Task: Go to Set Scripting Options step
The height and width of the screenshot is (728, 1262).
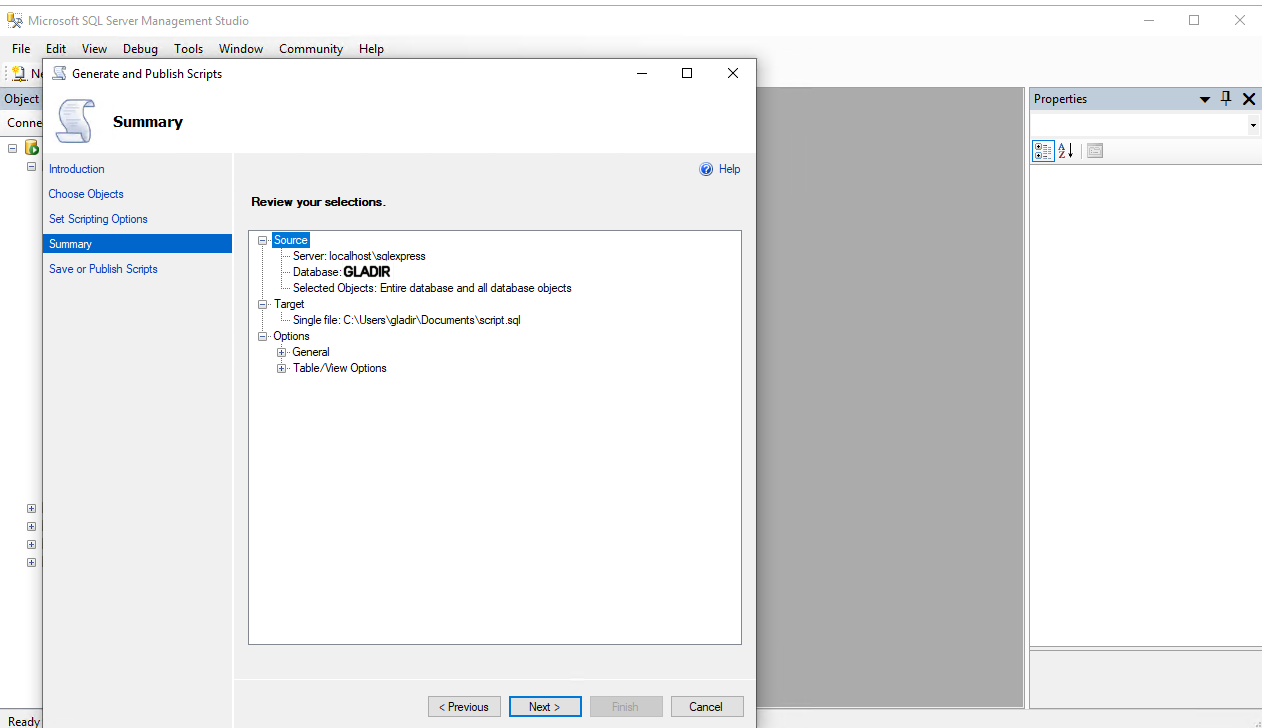Action: click(x=98, y=219)
